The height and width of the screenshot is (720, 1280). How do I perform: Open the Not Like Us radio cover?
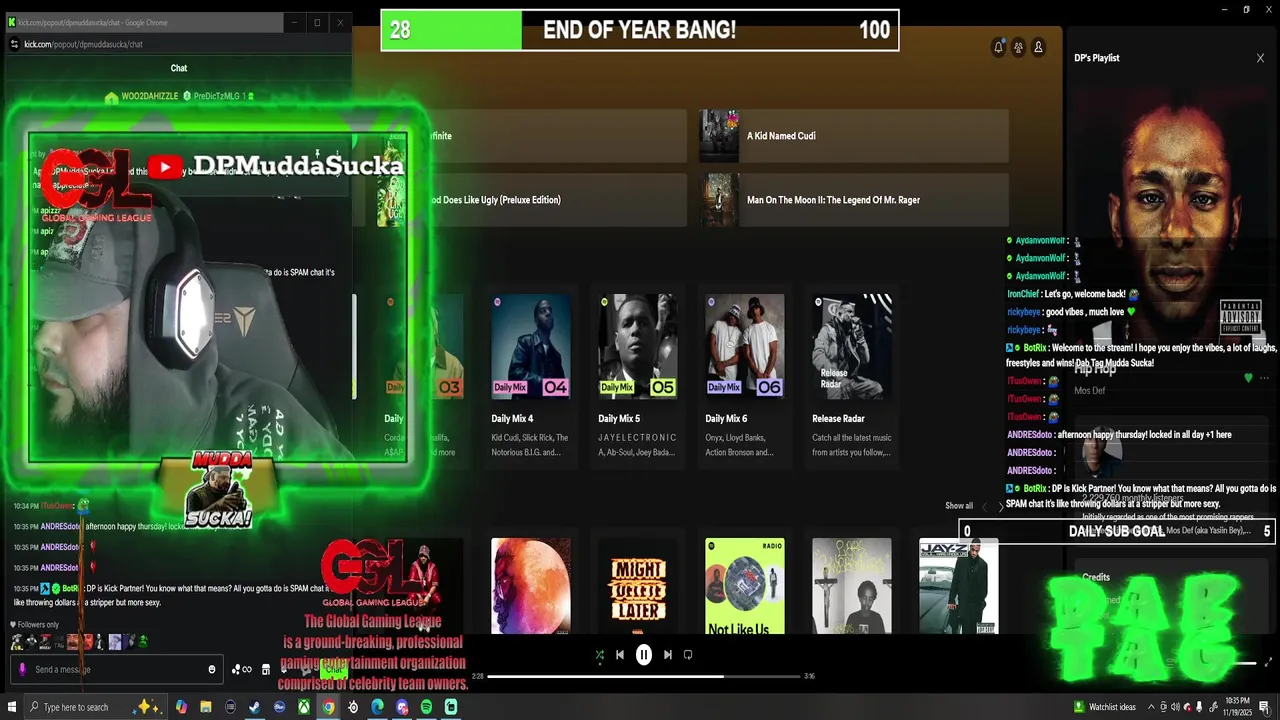(745, 586)
